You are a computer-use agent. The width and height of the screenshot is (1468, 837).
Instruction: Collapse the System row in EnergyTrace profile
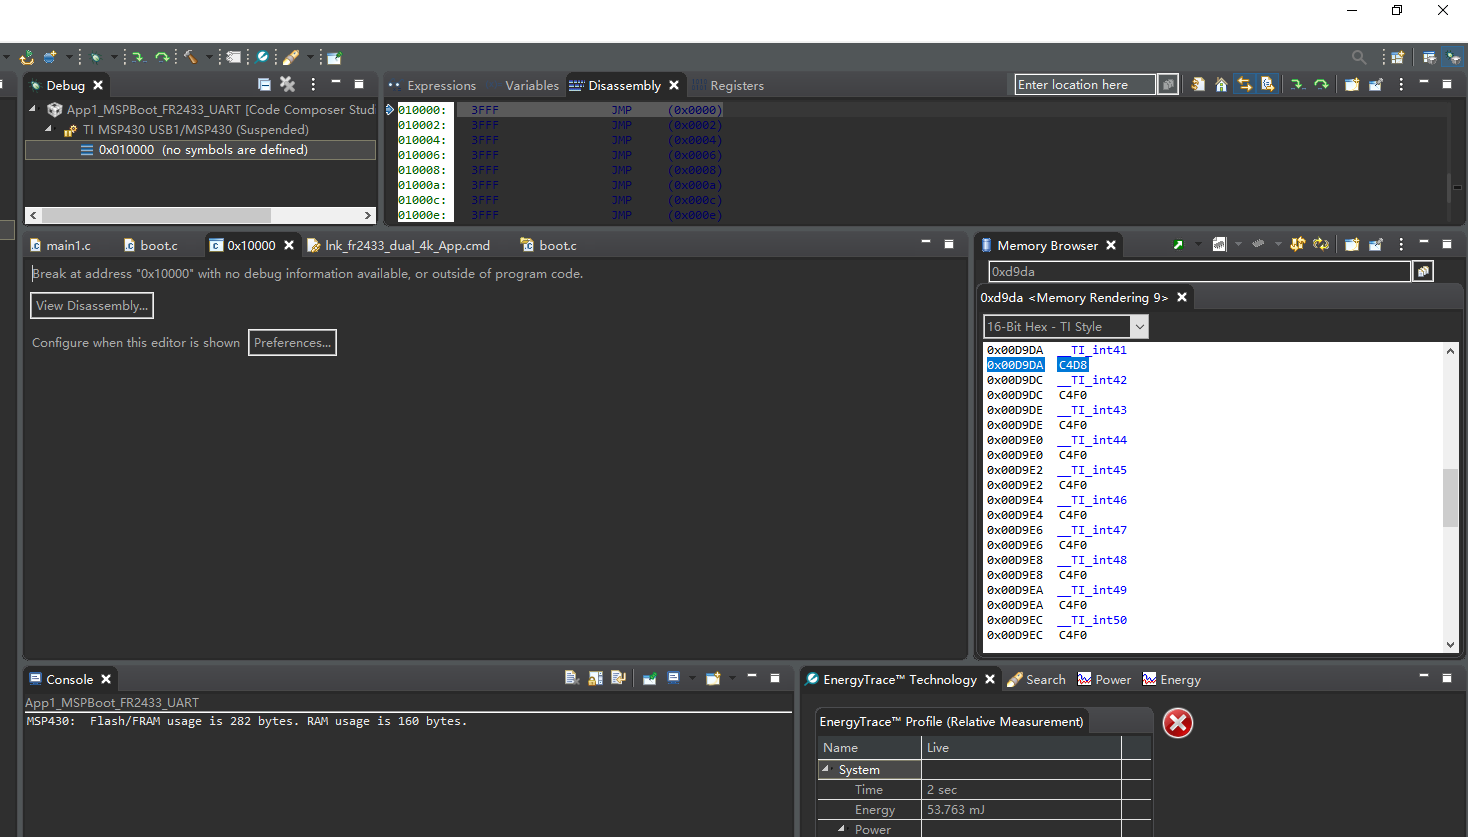point(826,769)
